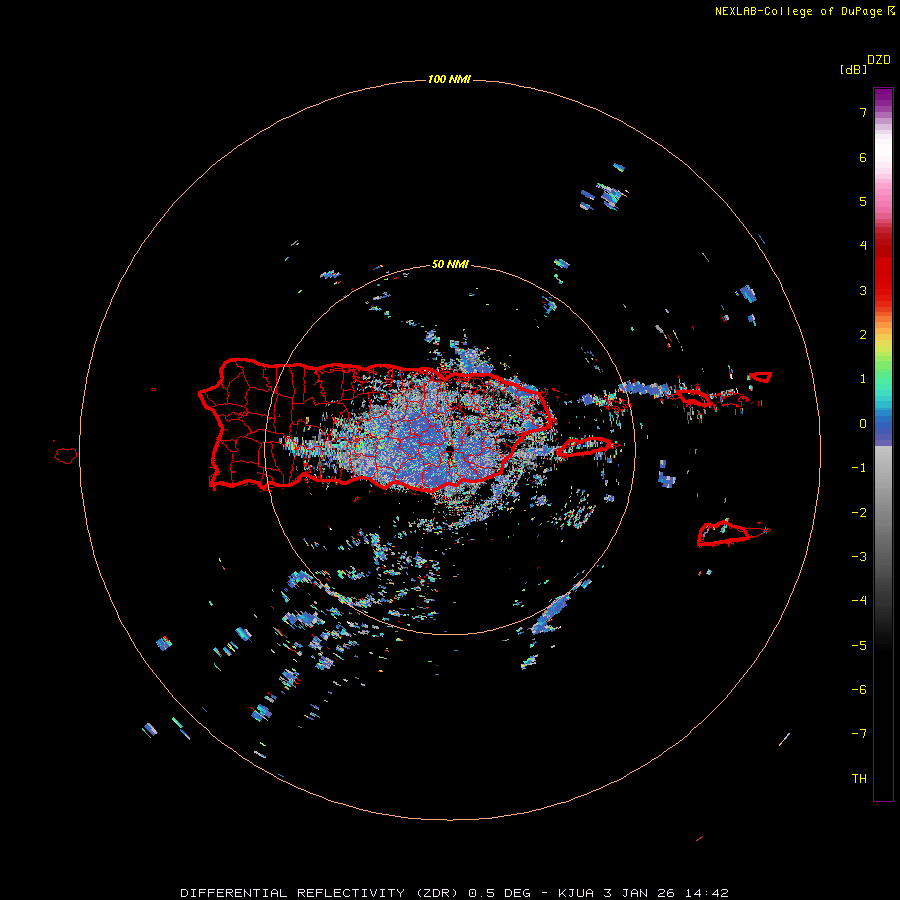
Task: Click the 5 tick label on the color scale
Action: [863, 201]
